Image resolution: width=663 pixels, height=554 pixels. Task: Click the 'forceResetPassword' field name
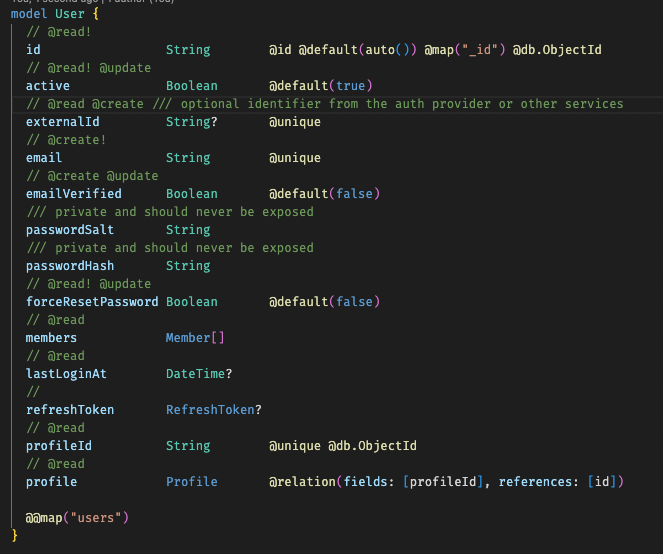92,302
